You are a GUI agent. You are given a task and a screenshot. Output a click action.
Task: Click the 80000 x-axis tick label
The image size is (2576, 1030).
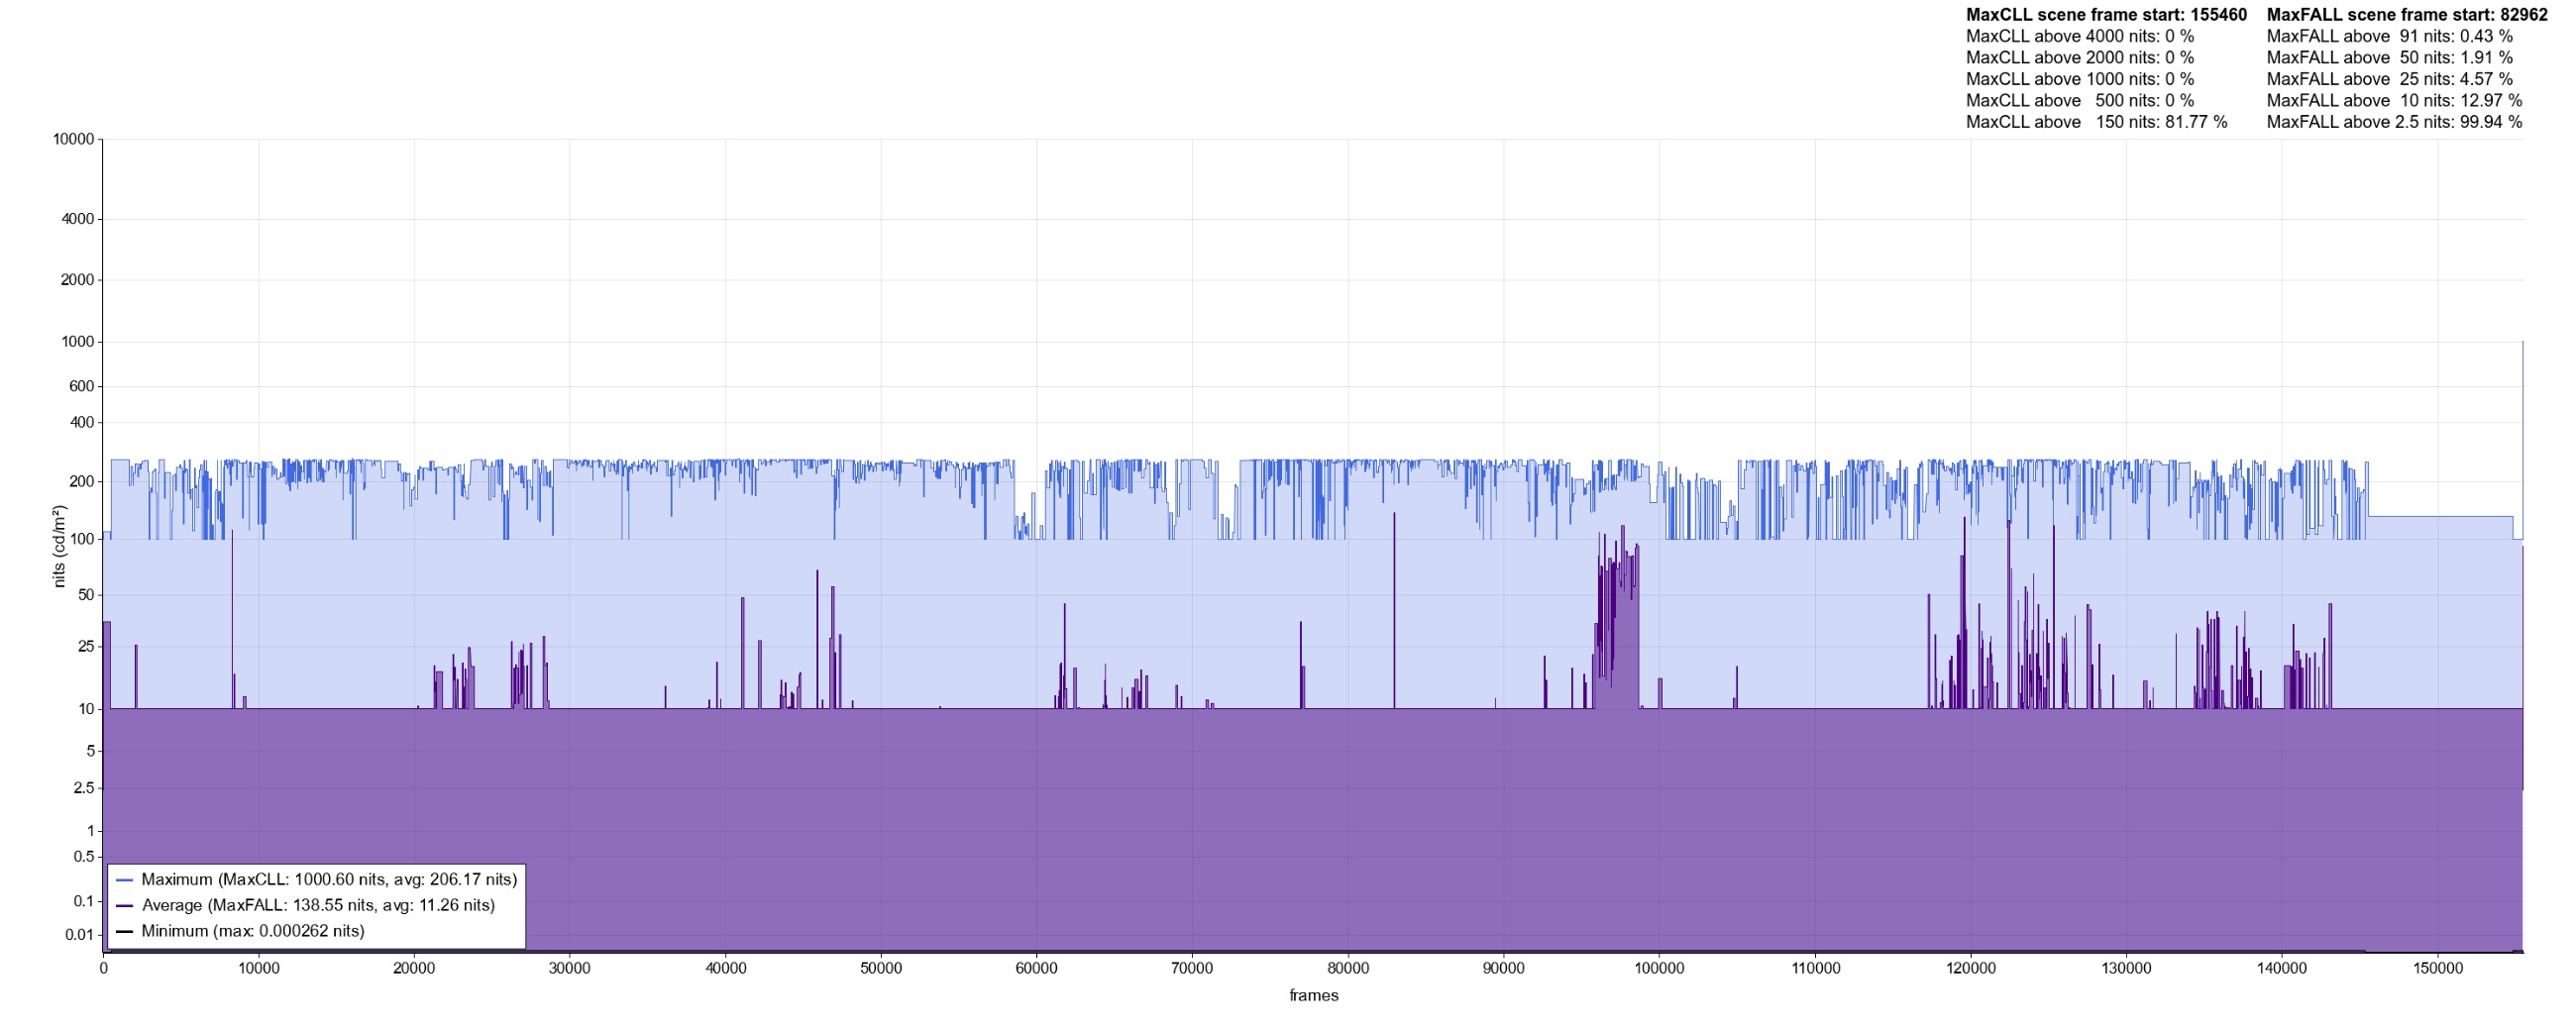tap(1348, 969)
